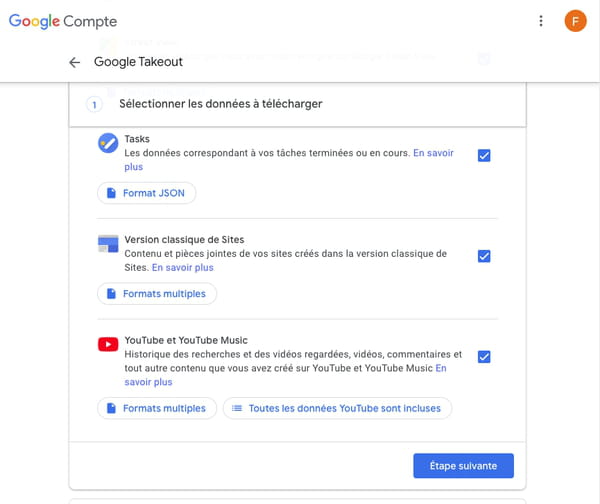This screenshot has height=504, width=600.
Task: Click the file icon inside Format JSON
Action: coord(111,193)
